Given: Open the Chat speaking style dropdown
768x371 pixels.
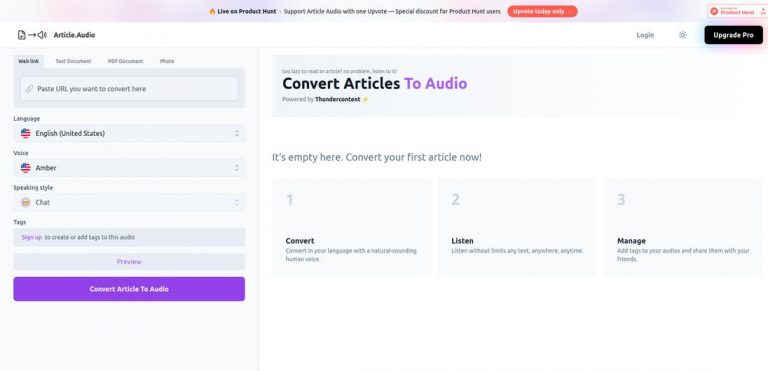Looking at the screenshot, I should [129, 202].
